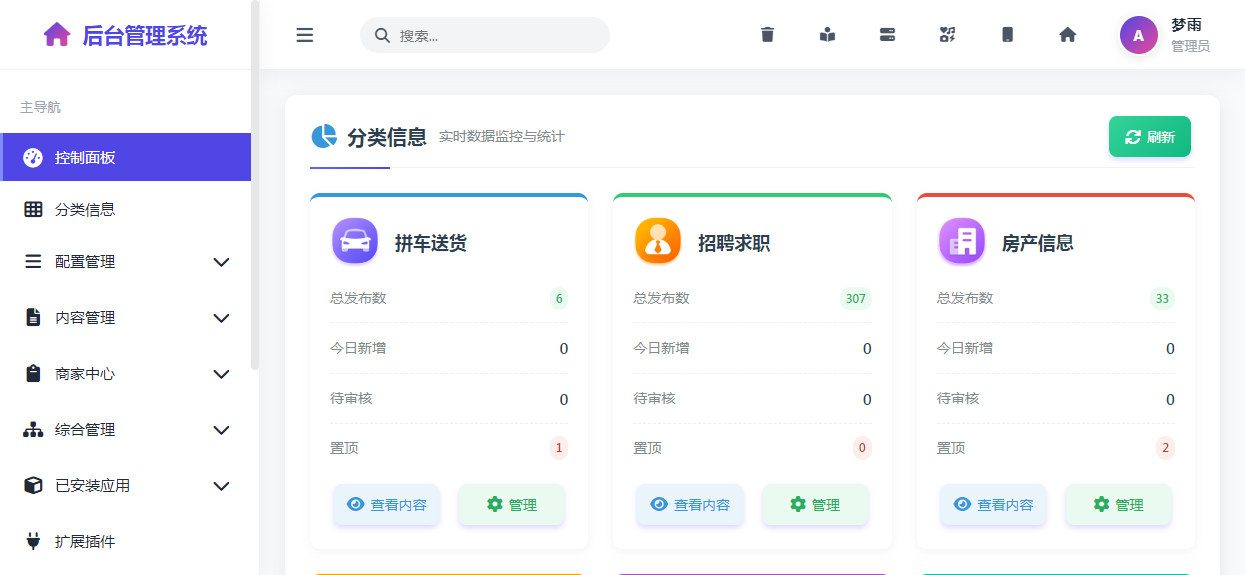Screen dimensions: 1245x575
Task: Click 管理 button on 拼车送货 card
Action: 511,505
